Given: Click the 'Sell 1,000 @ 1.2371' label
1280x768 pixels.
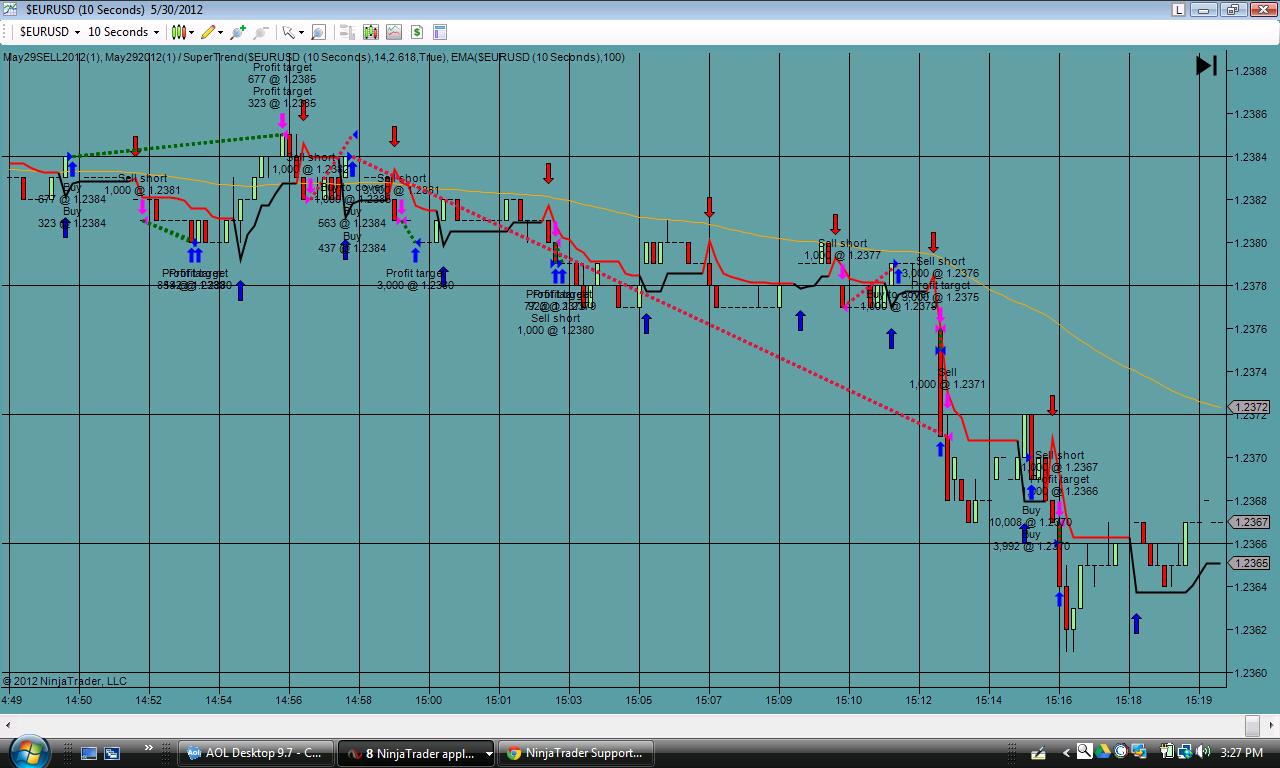Looking at the screenshot, I should point(947,378).
